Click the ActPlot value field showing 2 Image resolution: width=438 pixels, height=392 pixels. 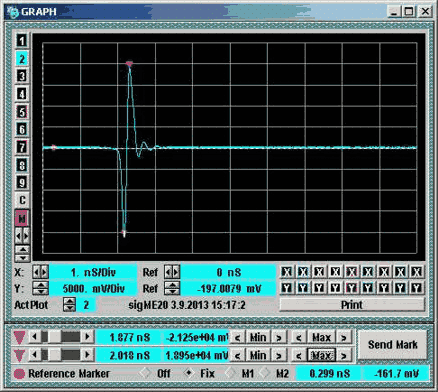pyautogui.click(x=86, y=305)
